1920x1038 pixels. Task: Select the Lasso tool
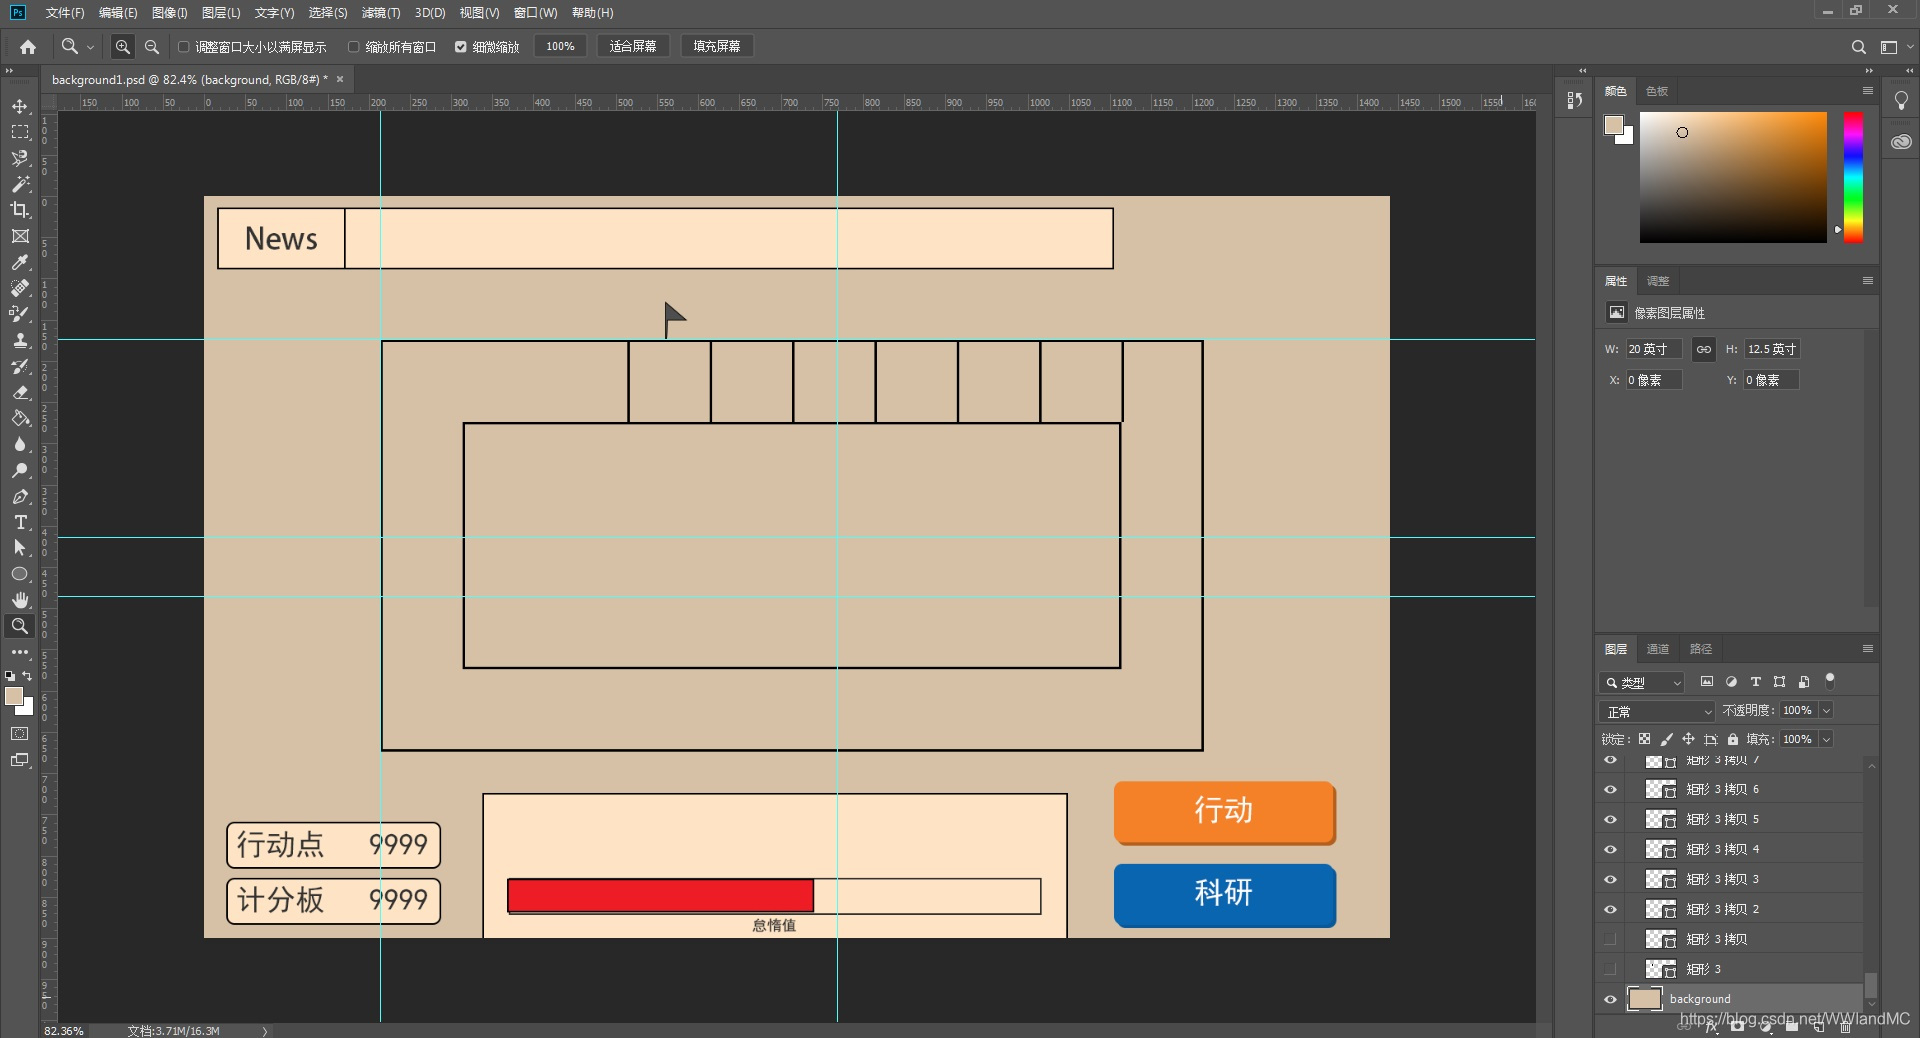[20, 158]
